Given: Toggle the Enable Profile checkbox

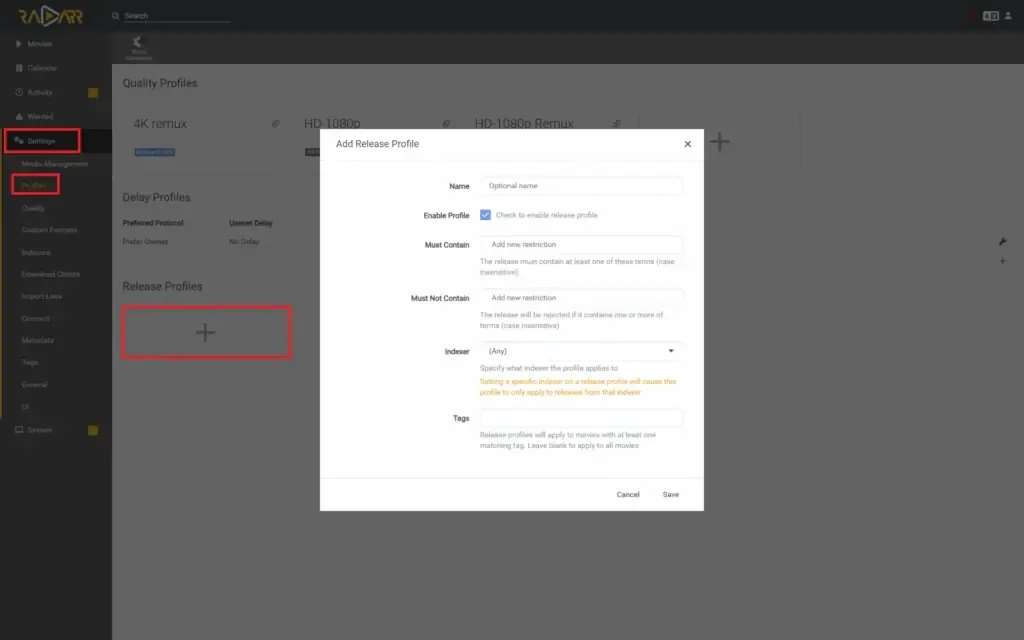Looking at the screenshot, I should (485, 215).
